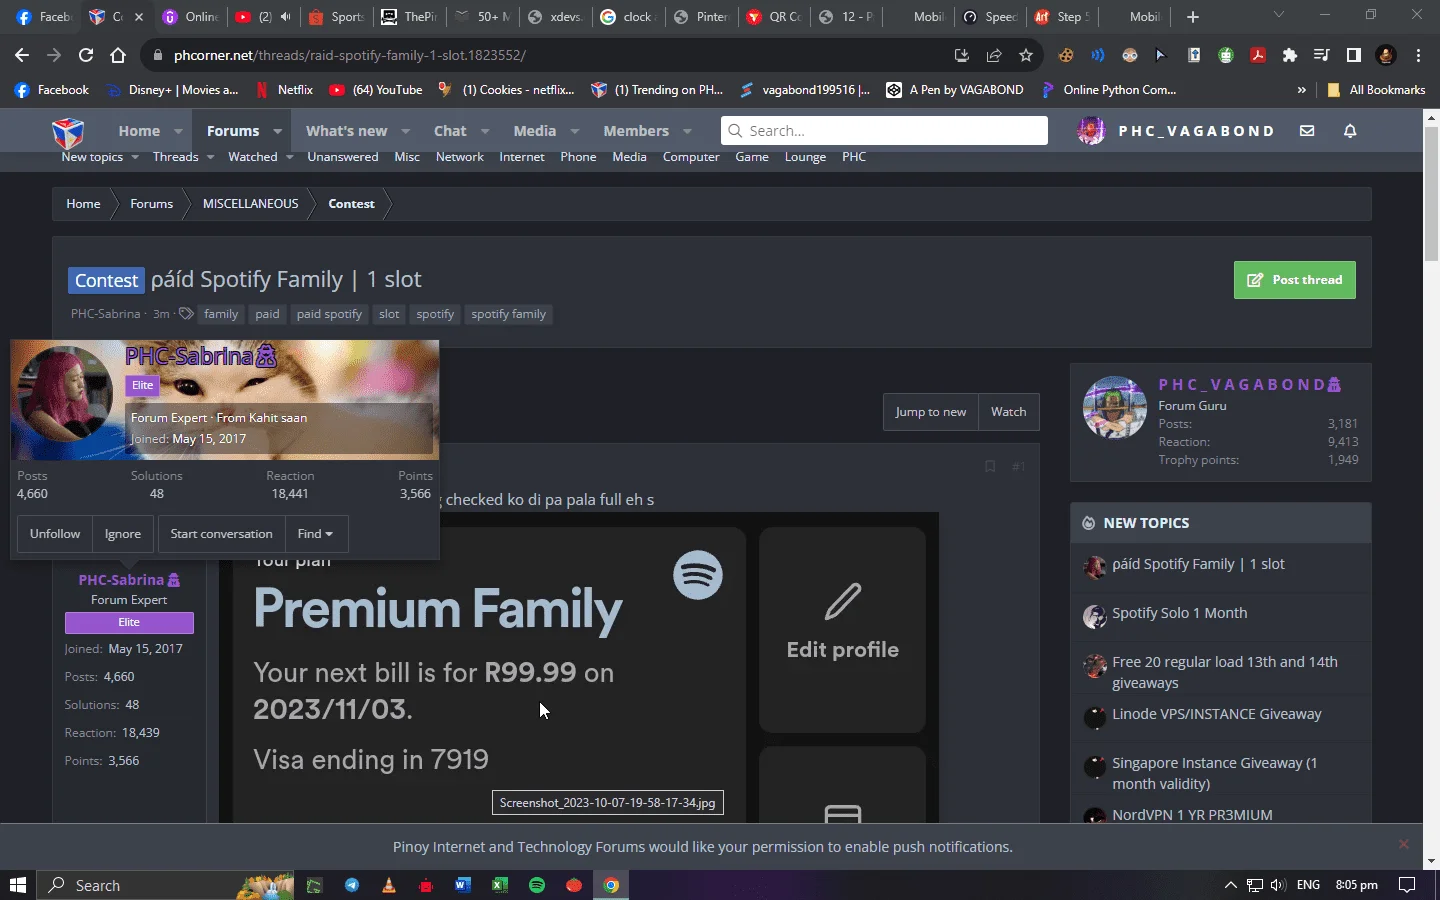Select Unanswered in the sub-navigation
The width and height of the screenshot is (1440, 900).
pos(343,157)
